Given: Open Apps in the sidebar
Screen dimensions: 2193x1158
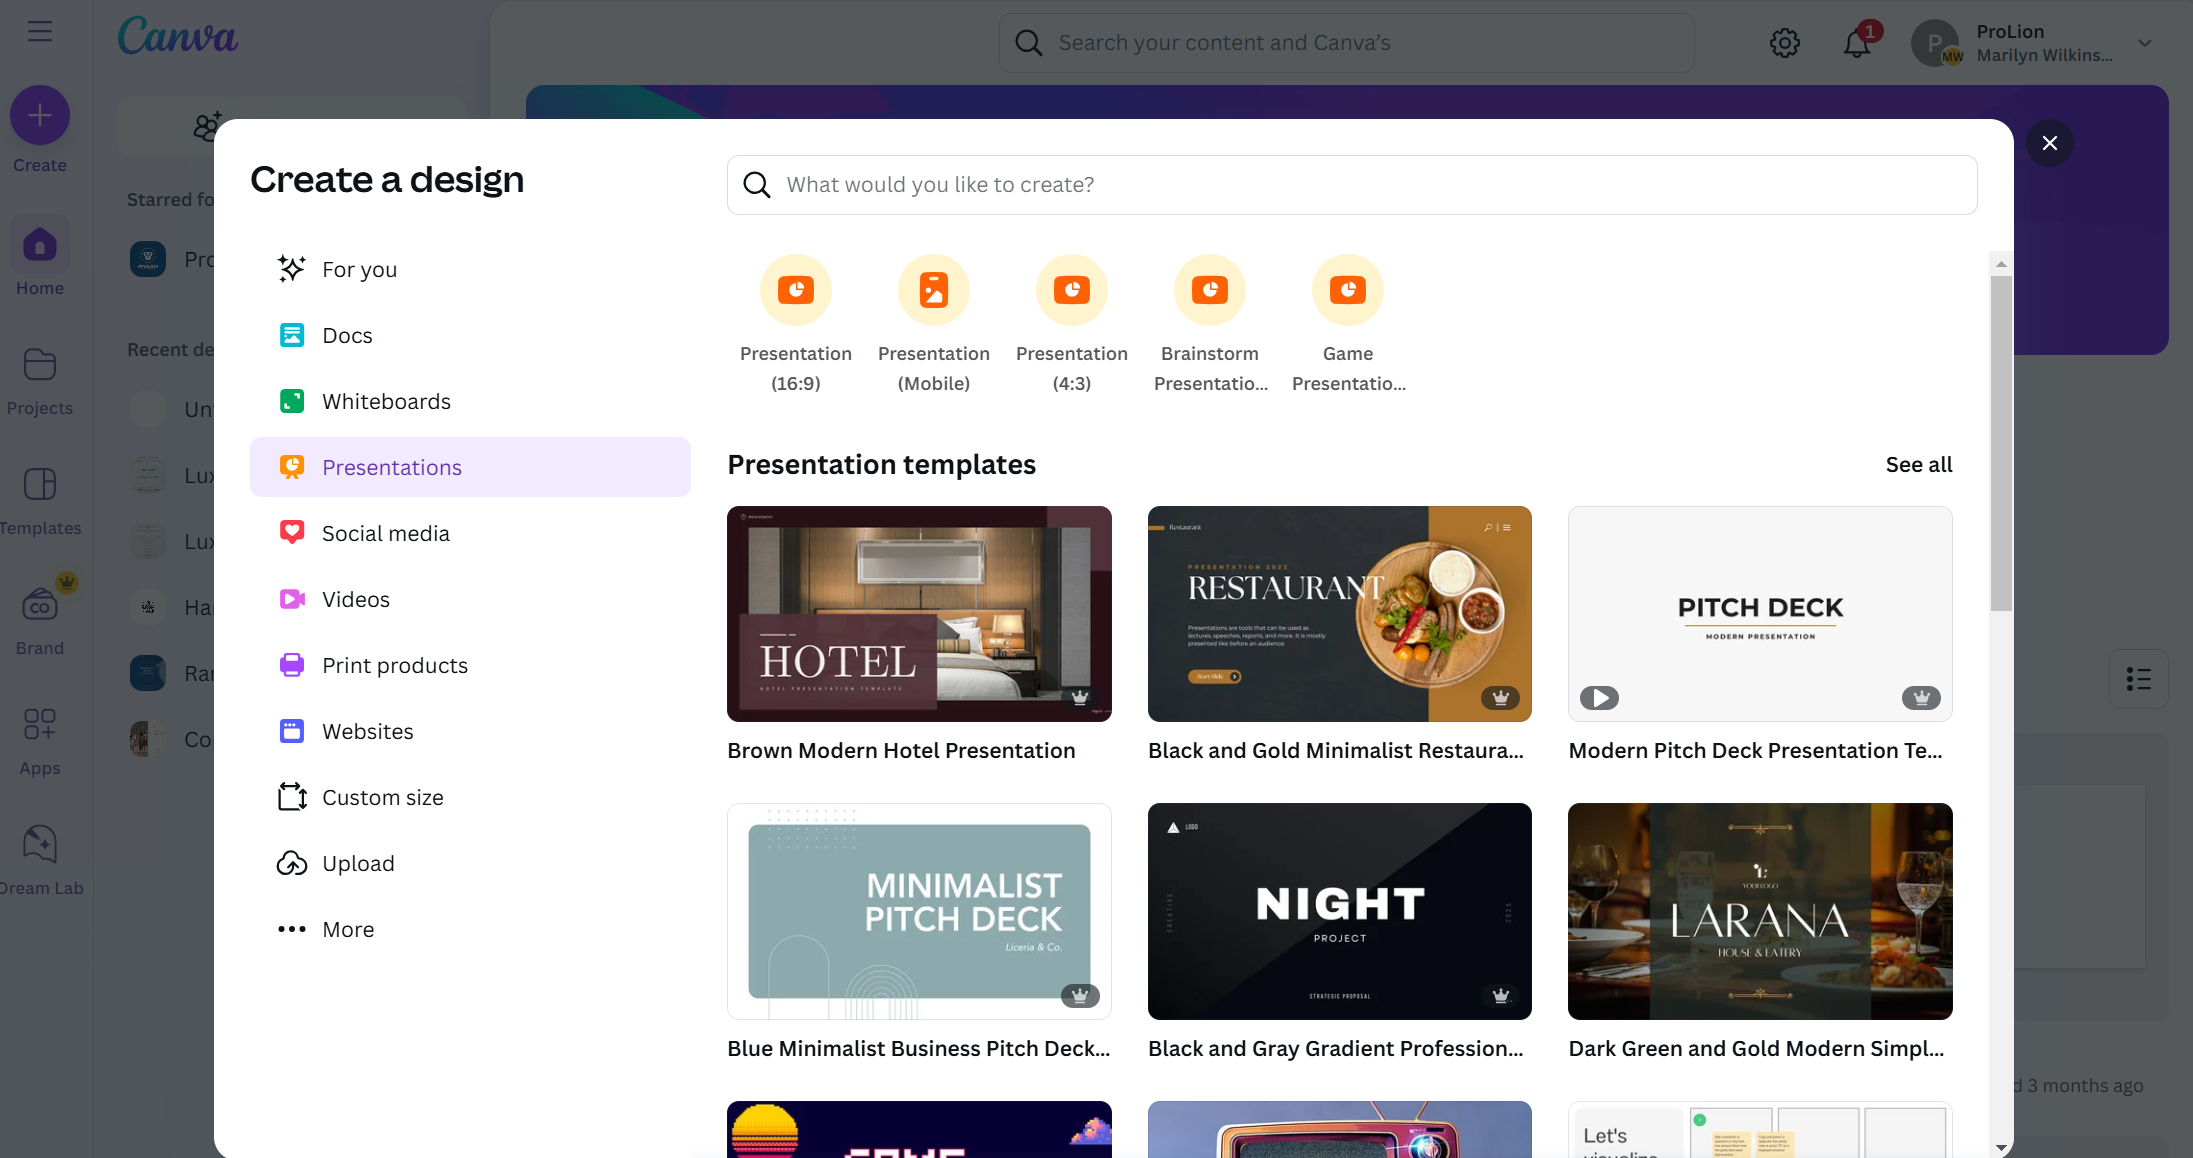Looking at the screenshot, I should tap(40, 740).
